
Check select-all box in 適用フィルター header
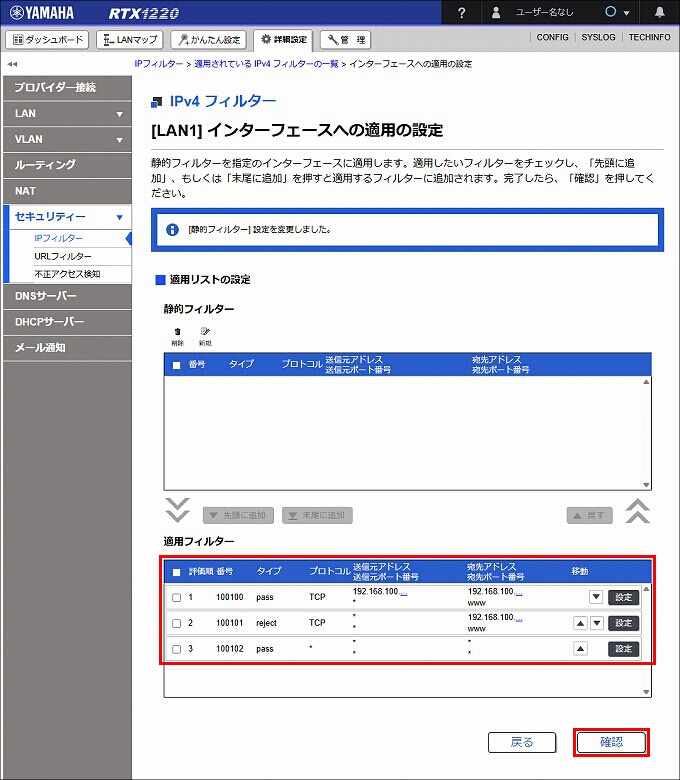pos(176,572)
